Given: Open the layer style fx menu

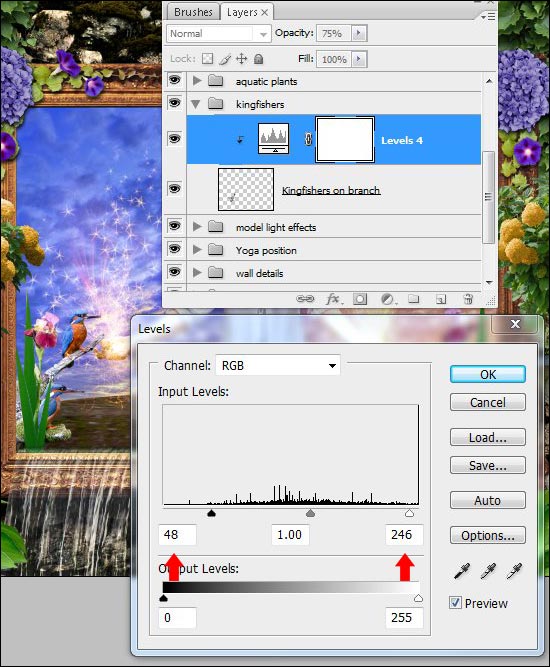Looking at the screenshot, I should [333, 299].
